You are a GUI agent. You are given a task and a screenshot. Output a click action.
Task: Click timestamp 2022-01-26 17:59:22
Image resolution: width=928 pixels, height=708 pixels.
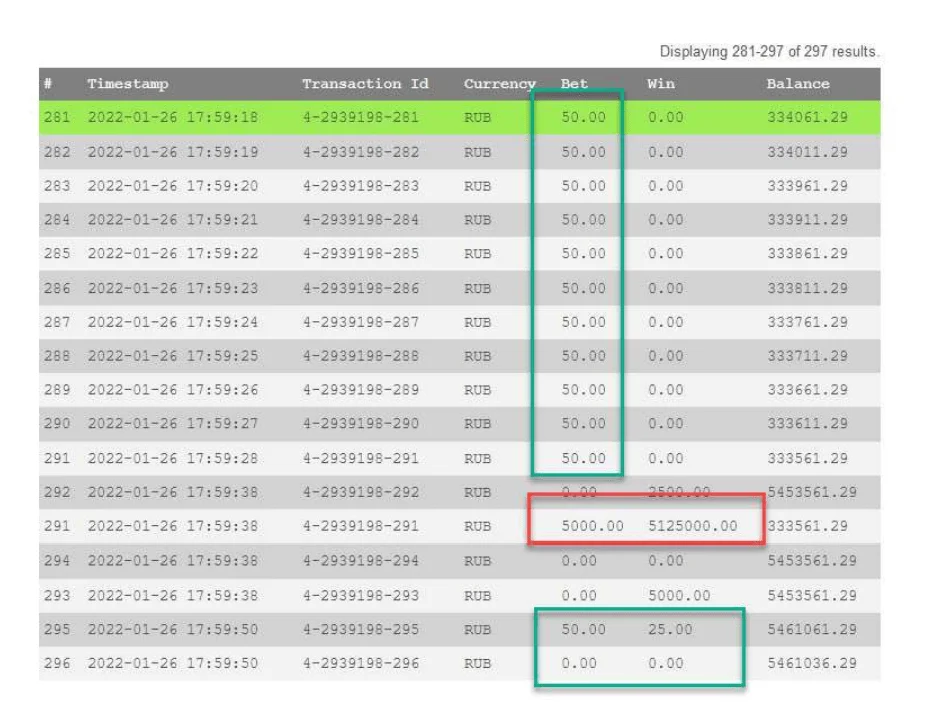pos(172,253)
